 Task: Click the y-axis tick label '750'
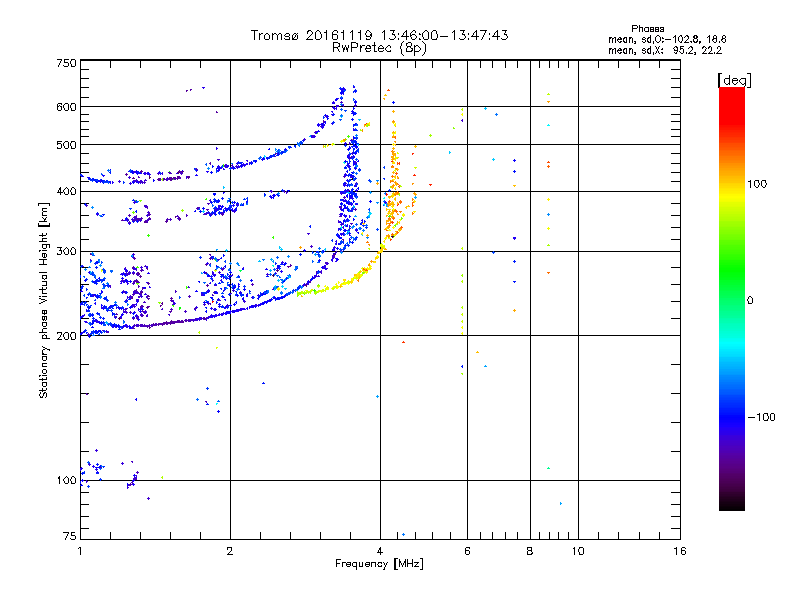[x=66, y=63]
